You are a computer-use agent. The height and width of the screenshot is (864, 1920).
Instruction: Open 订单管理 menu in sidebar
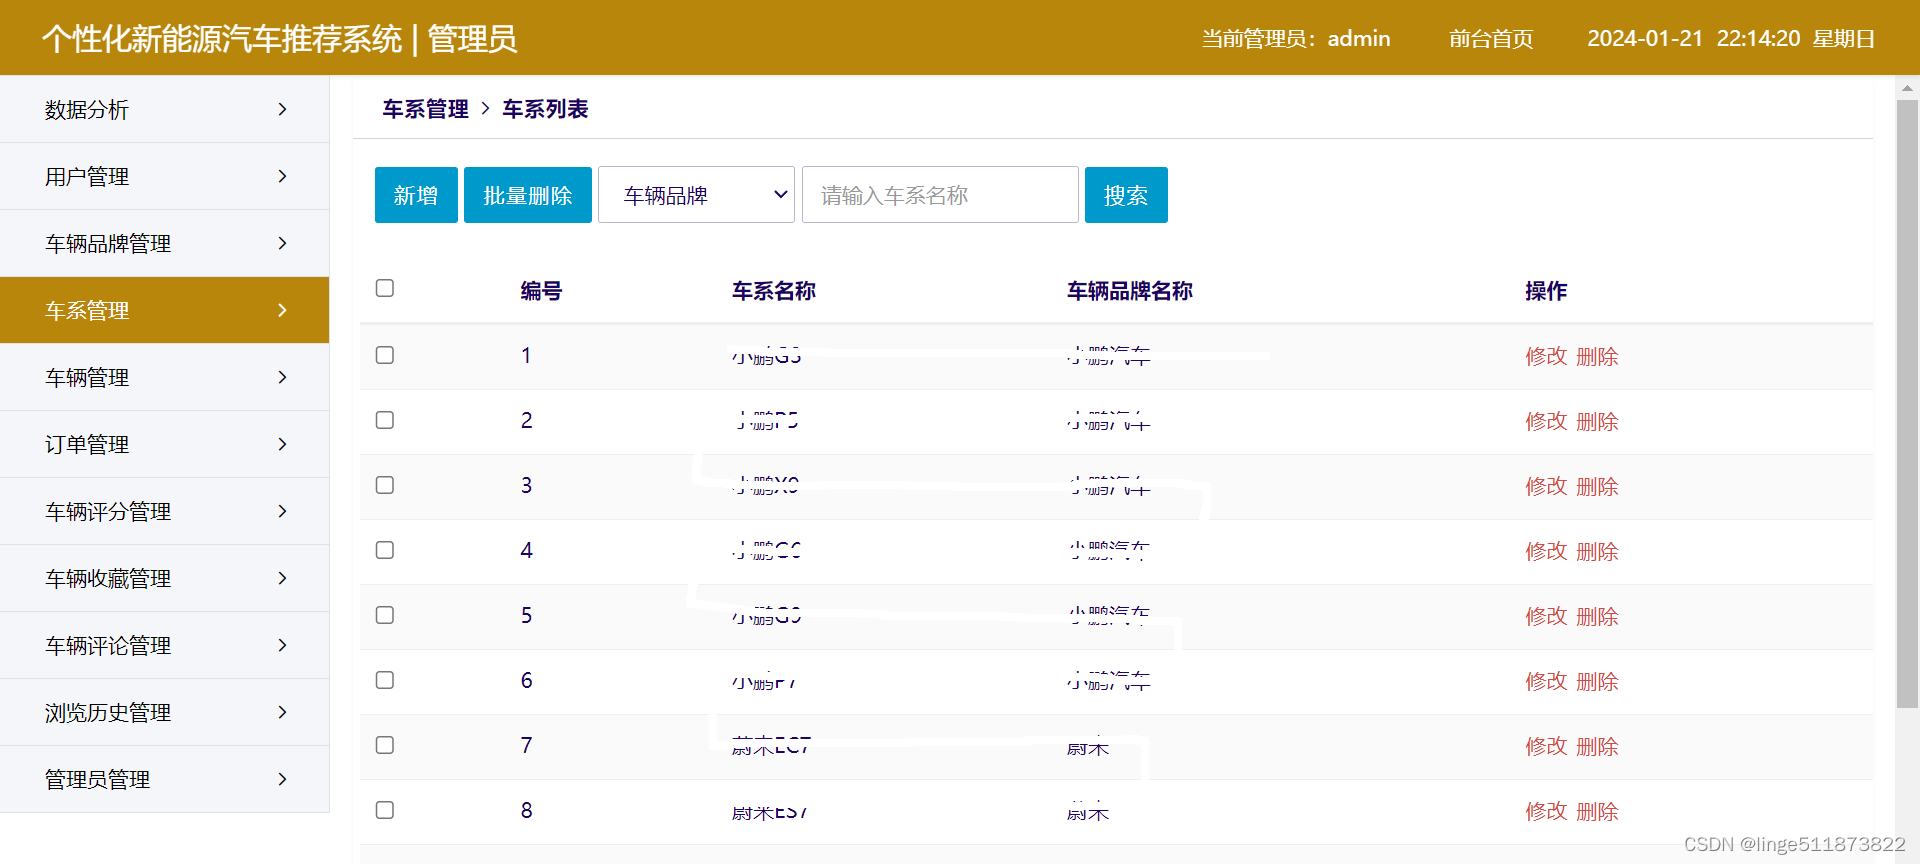(164, 444)
